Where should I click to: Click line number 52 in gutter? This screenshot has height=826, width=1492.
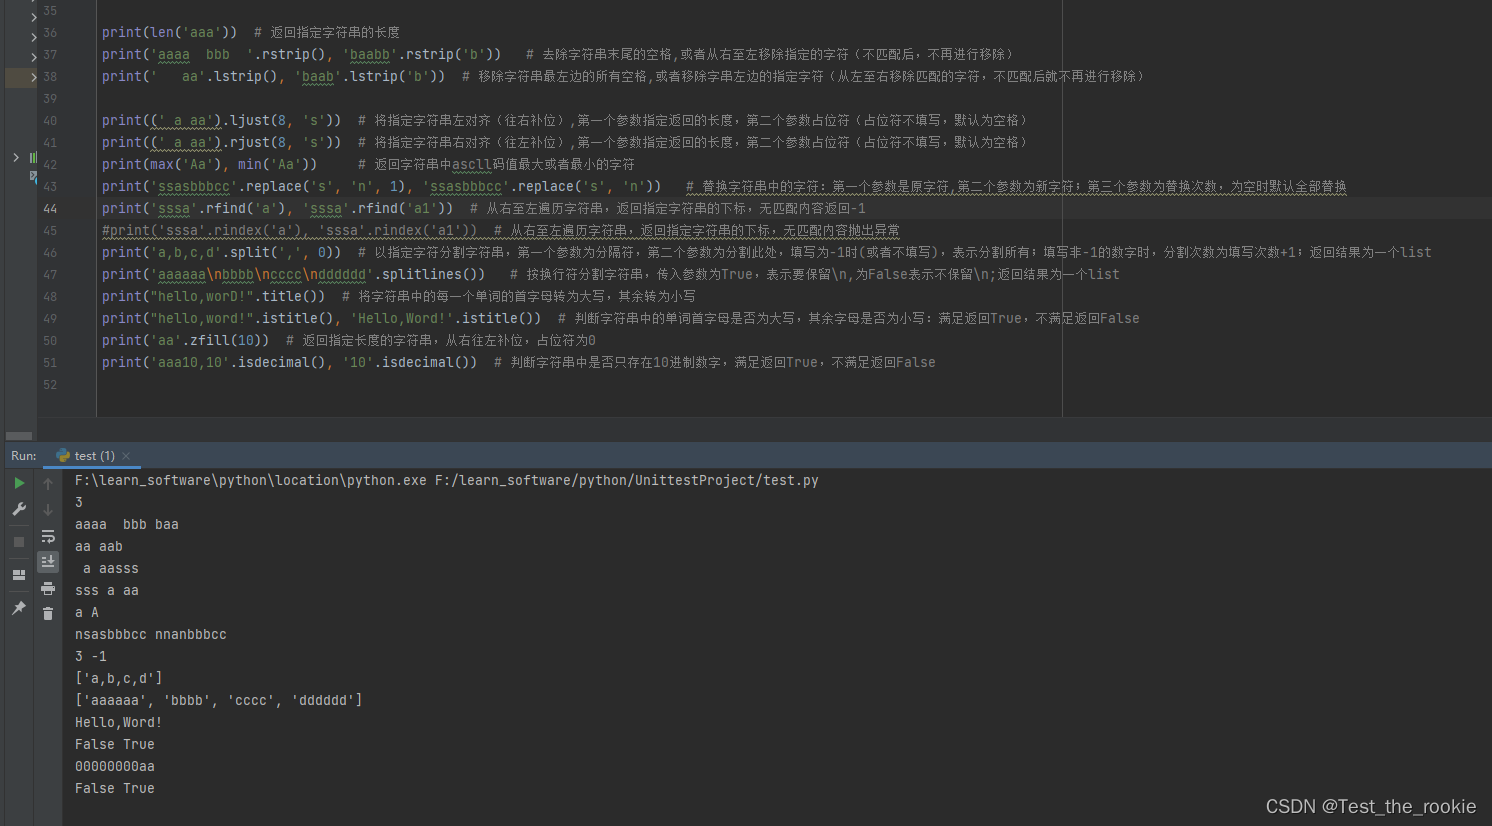coord(50,385)
